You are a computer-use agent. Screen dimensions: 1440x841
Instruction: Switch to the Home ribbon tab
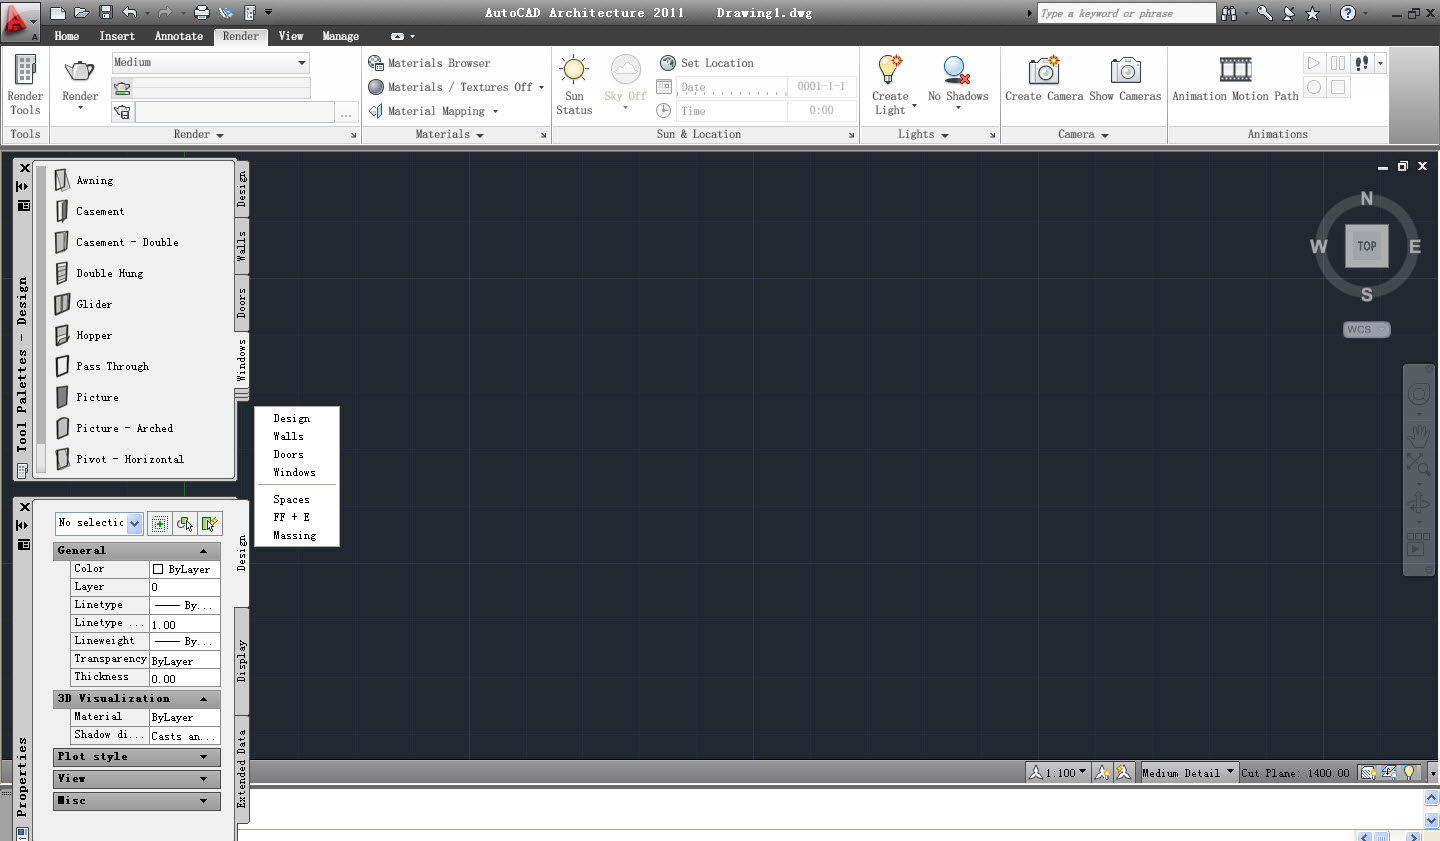click(x=67, y=36)
